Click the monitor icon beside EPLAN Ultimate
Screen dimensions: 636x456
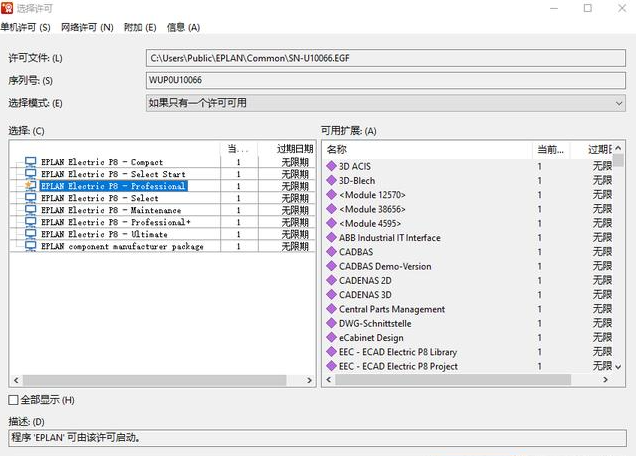coord(30,234)
